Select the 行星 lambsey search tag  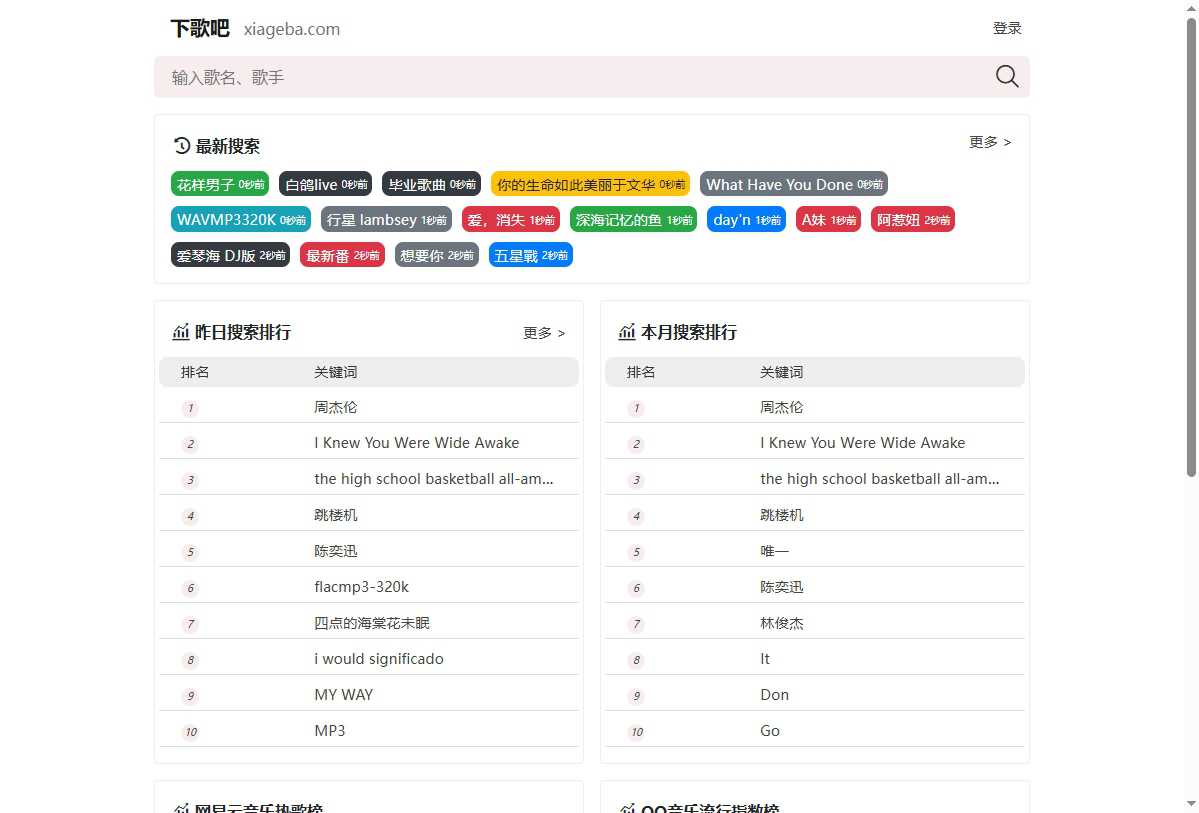[x=386, y=220]
